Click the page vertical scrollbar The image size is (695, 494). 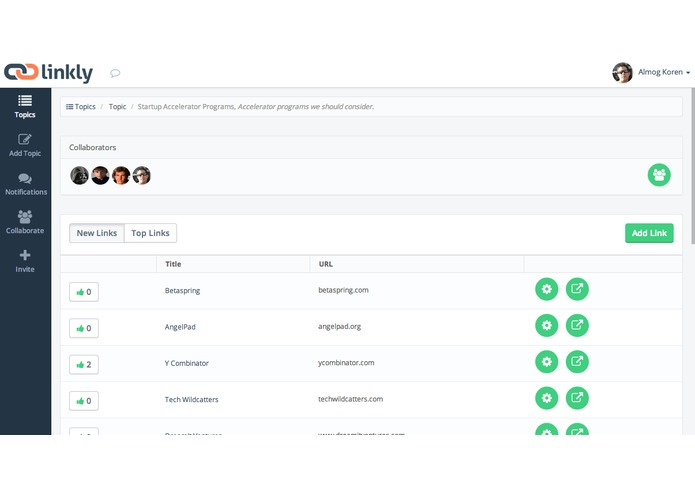coord(692,166)
